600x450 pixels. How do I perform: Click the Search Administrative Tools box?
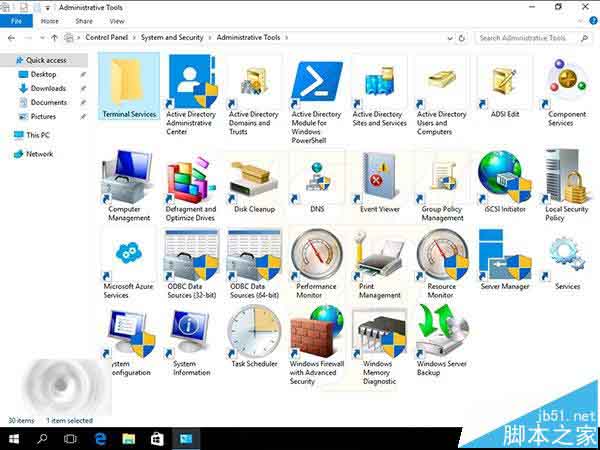point(534,38)
